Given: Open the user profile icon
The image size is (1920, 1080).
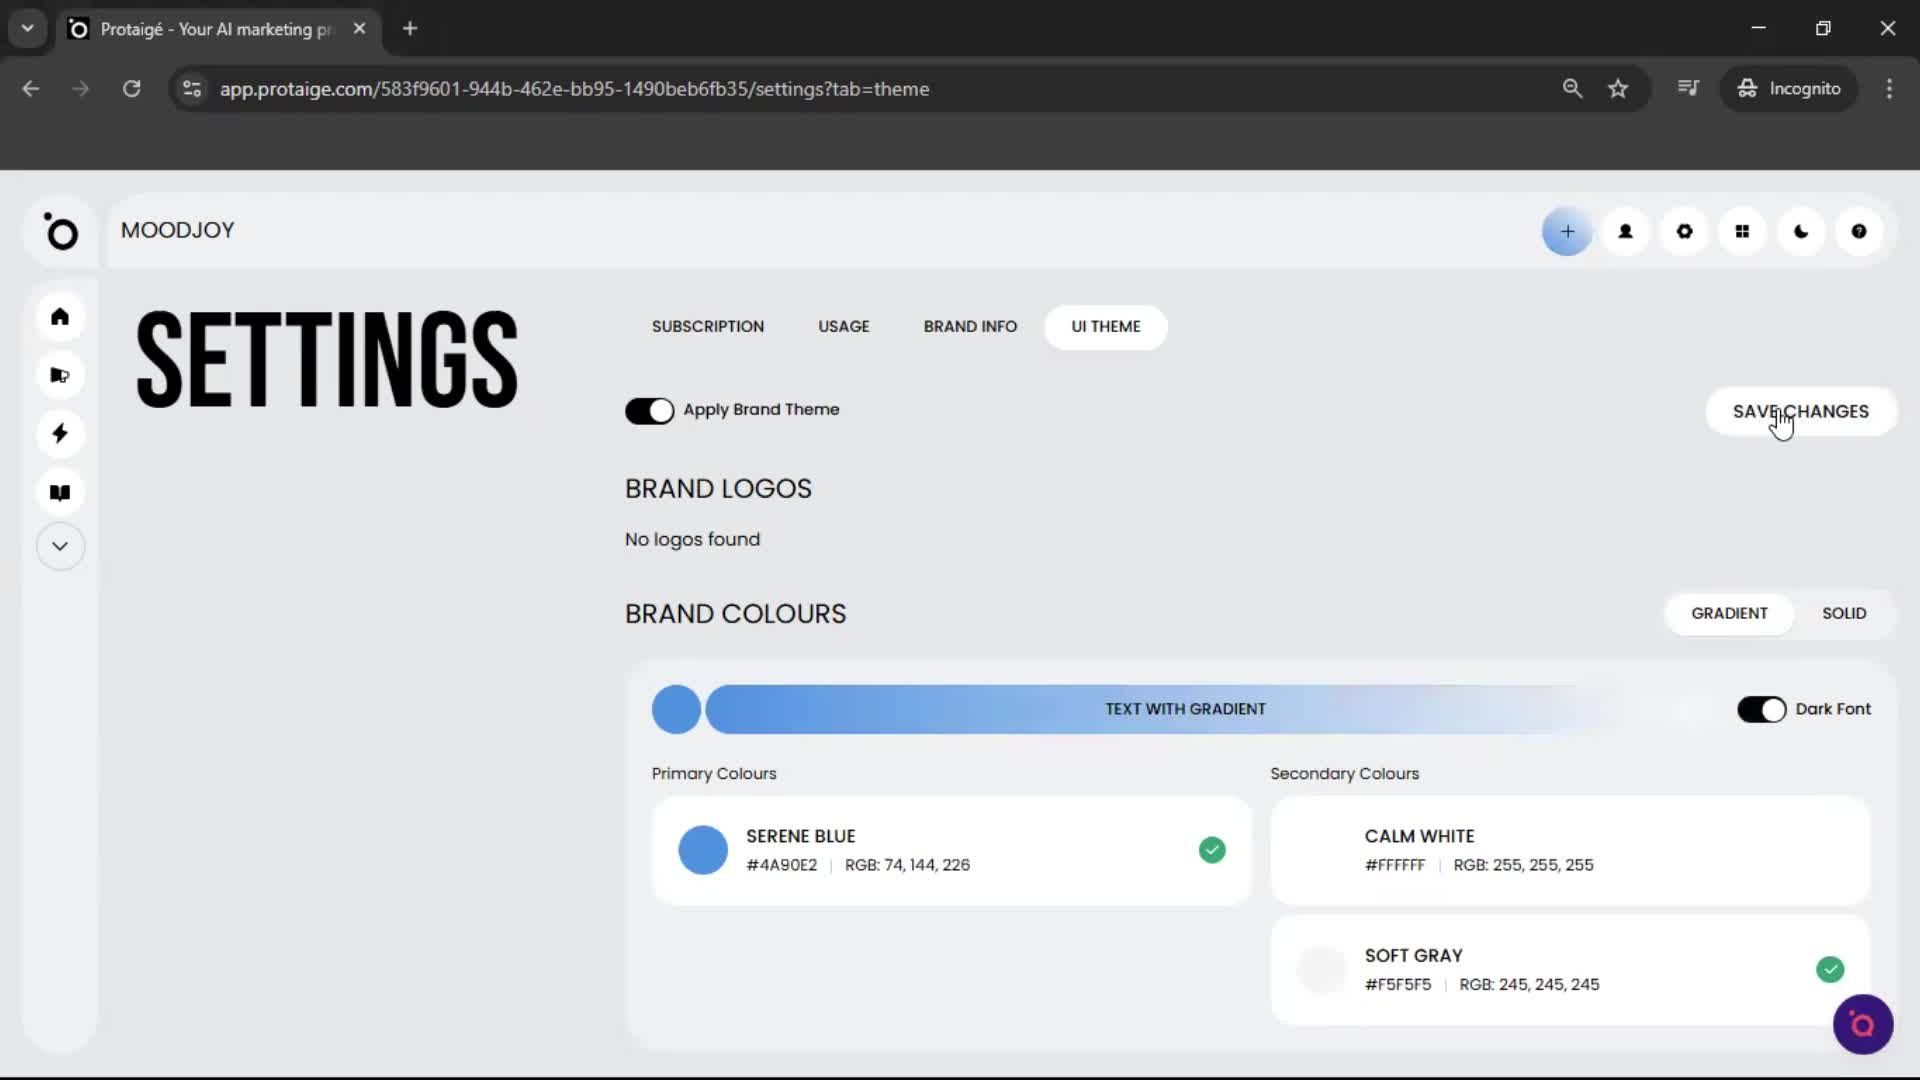Looking at the screenshot, I should pos(1625,231).
